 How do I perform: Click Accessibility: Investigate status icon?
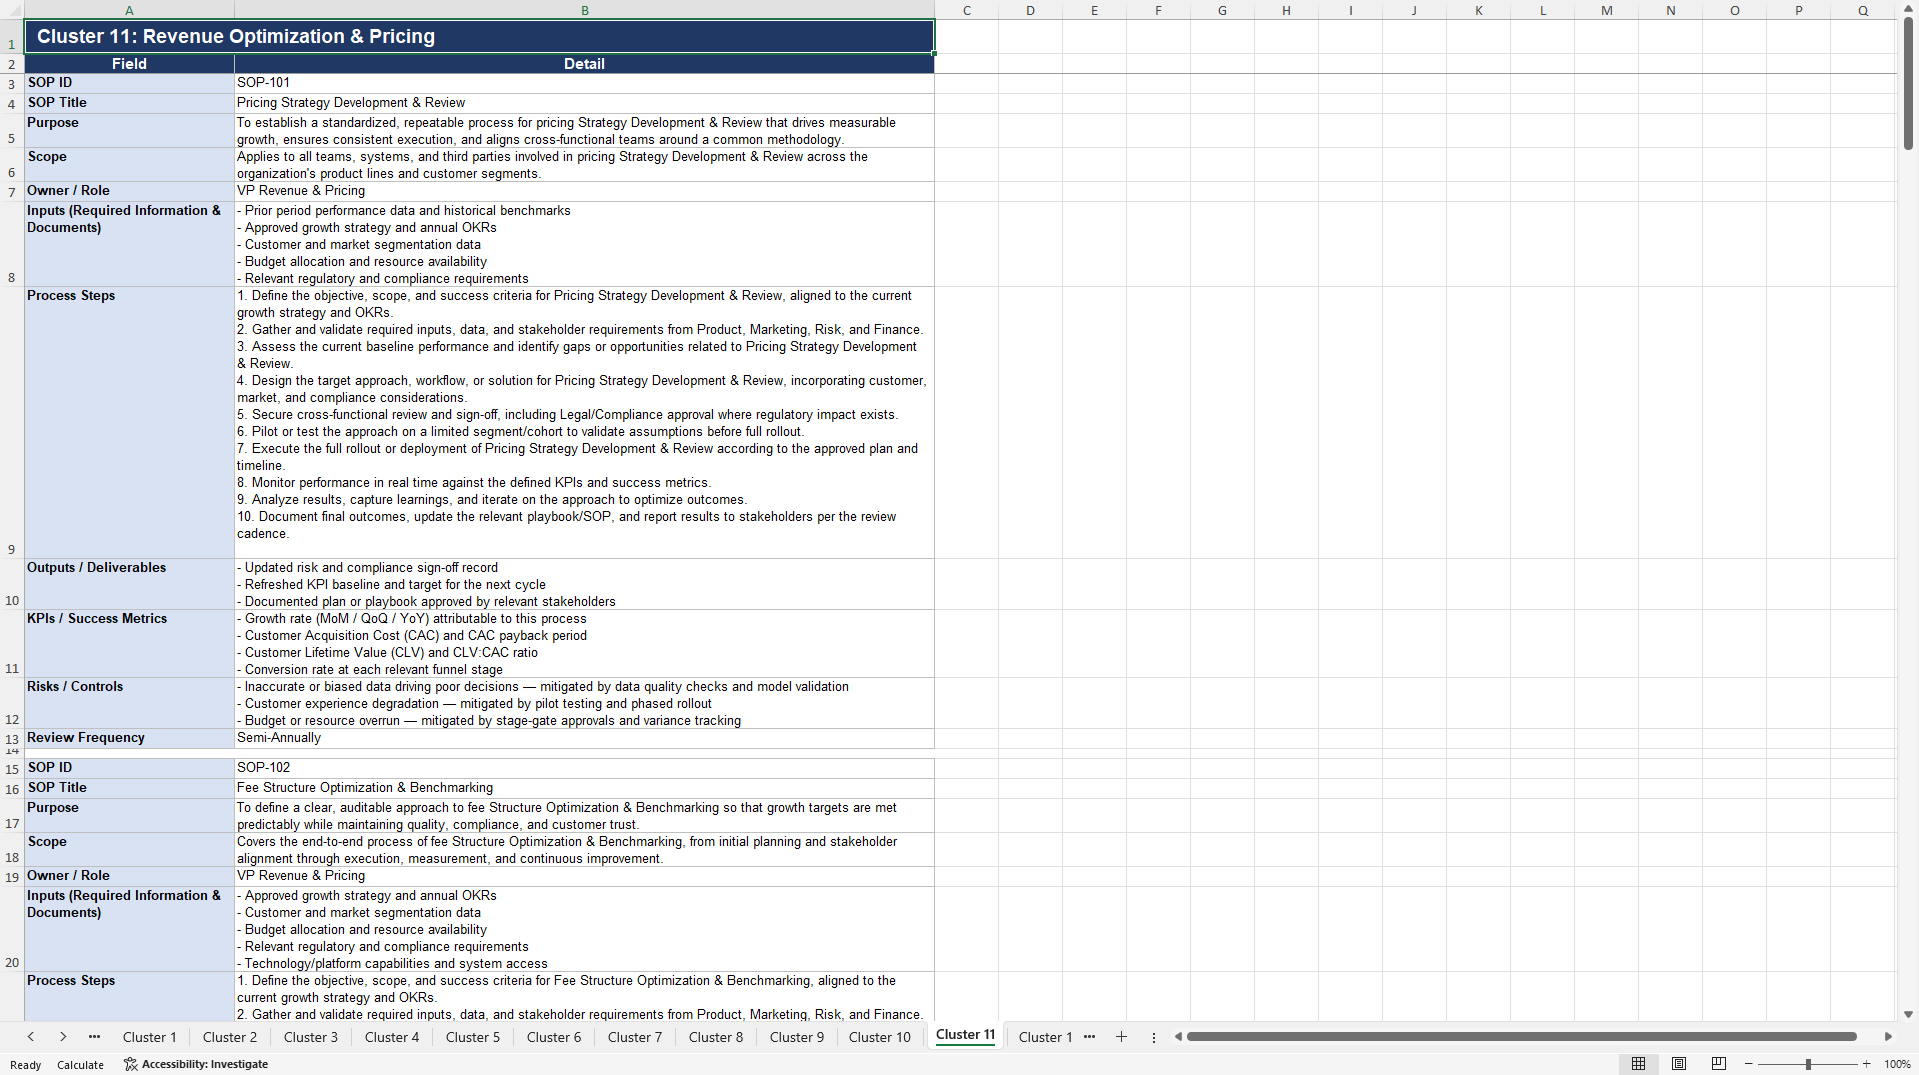tap(196, 1064)
